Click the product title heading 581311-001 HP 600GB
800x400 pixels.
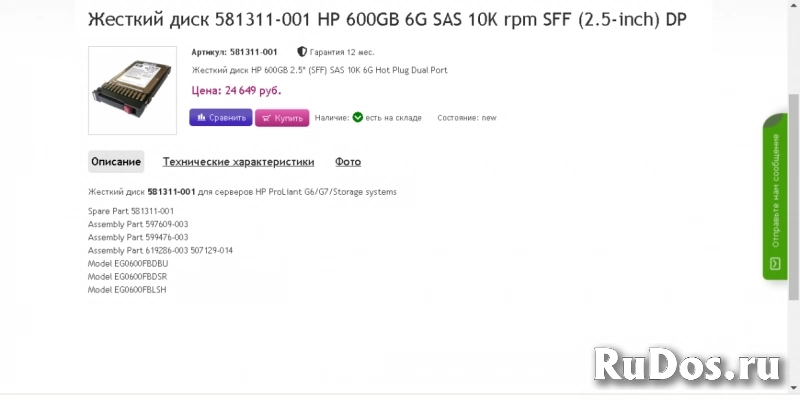[387, 20]
